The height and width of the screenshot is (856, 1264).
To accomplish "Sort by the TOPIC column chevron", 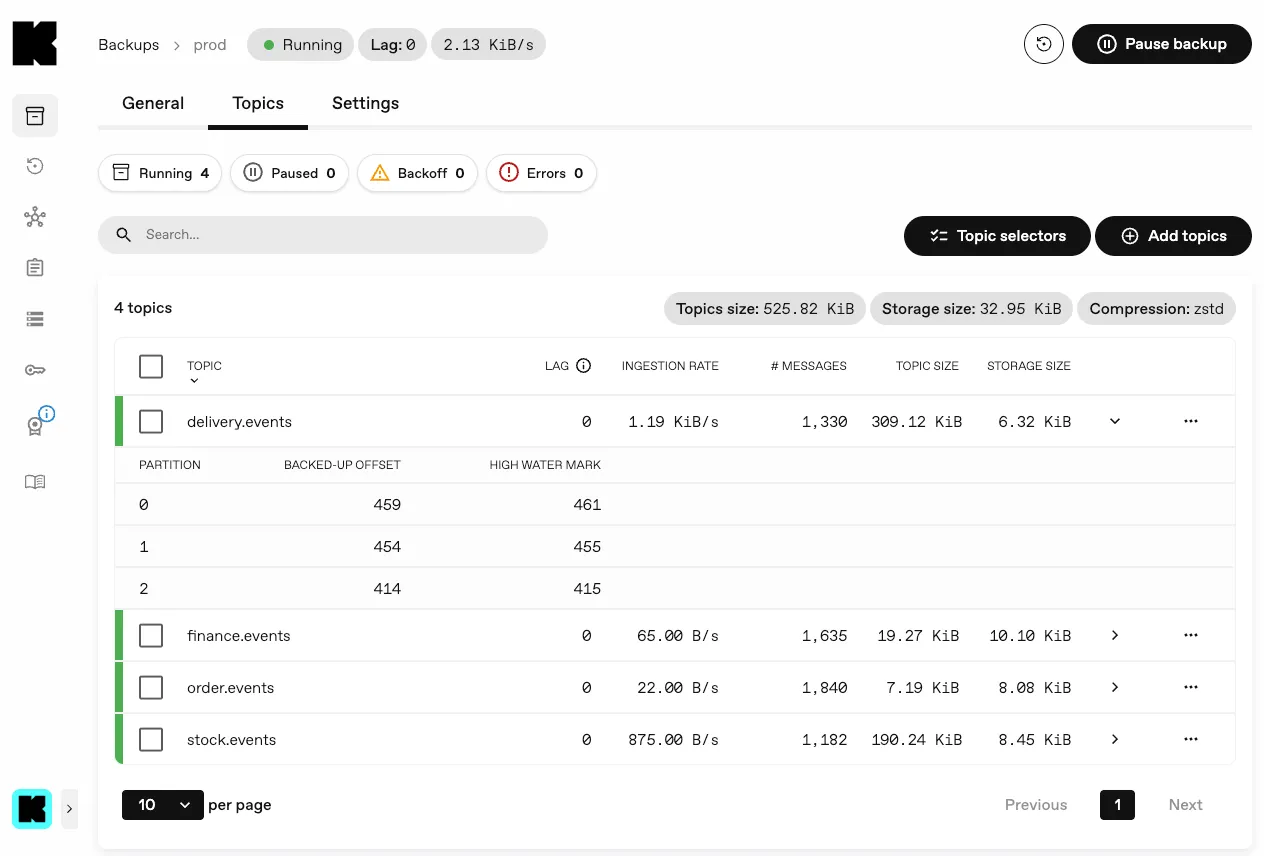I will [x=194, y=381].
